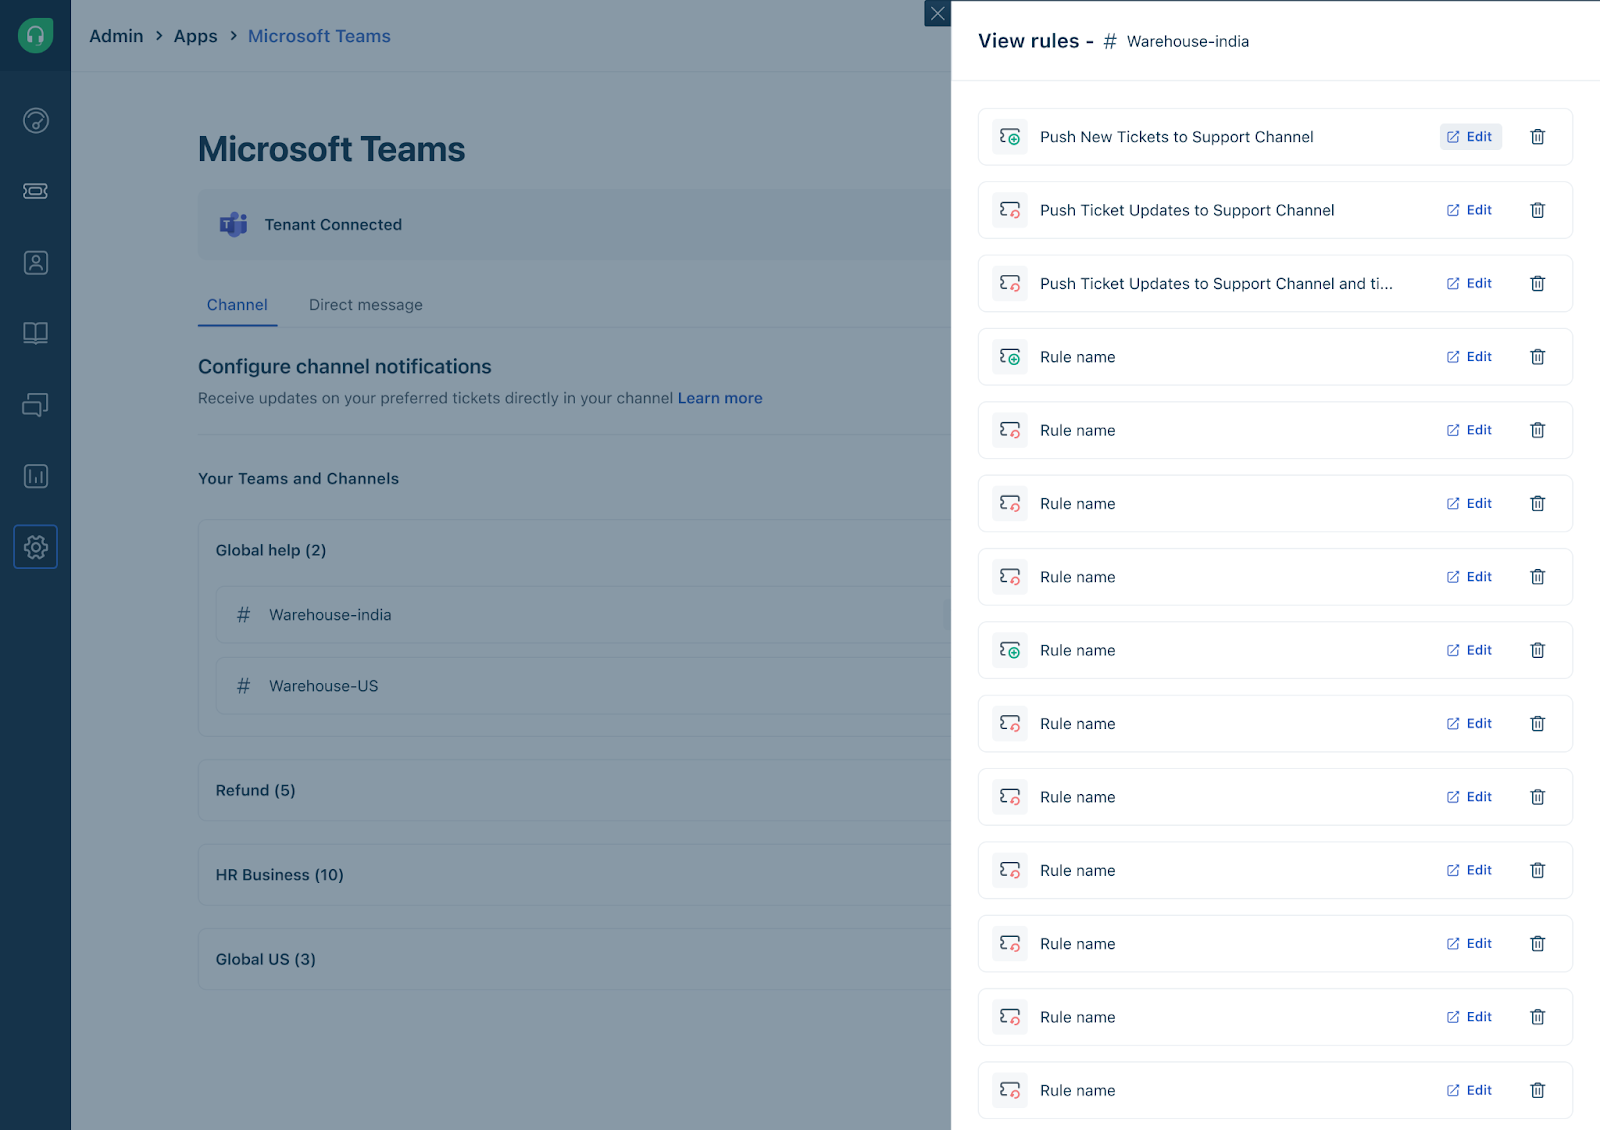The width and height of the screenshot is (1600, 1130).
Task: Open the Reports chart icon in sidebar
Action: (x=36, y=476)
